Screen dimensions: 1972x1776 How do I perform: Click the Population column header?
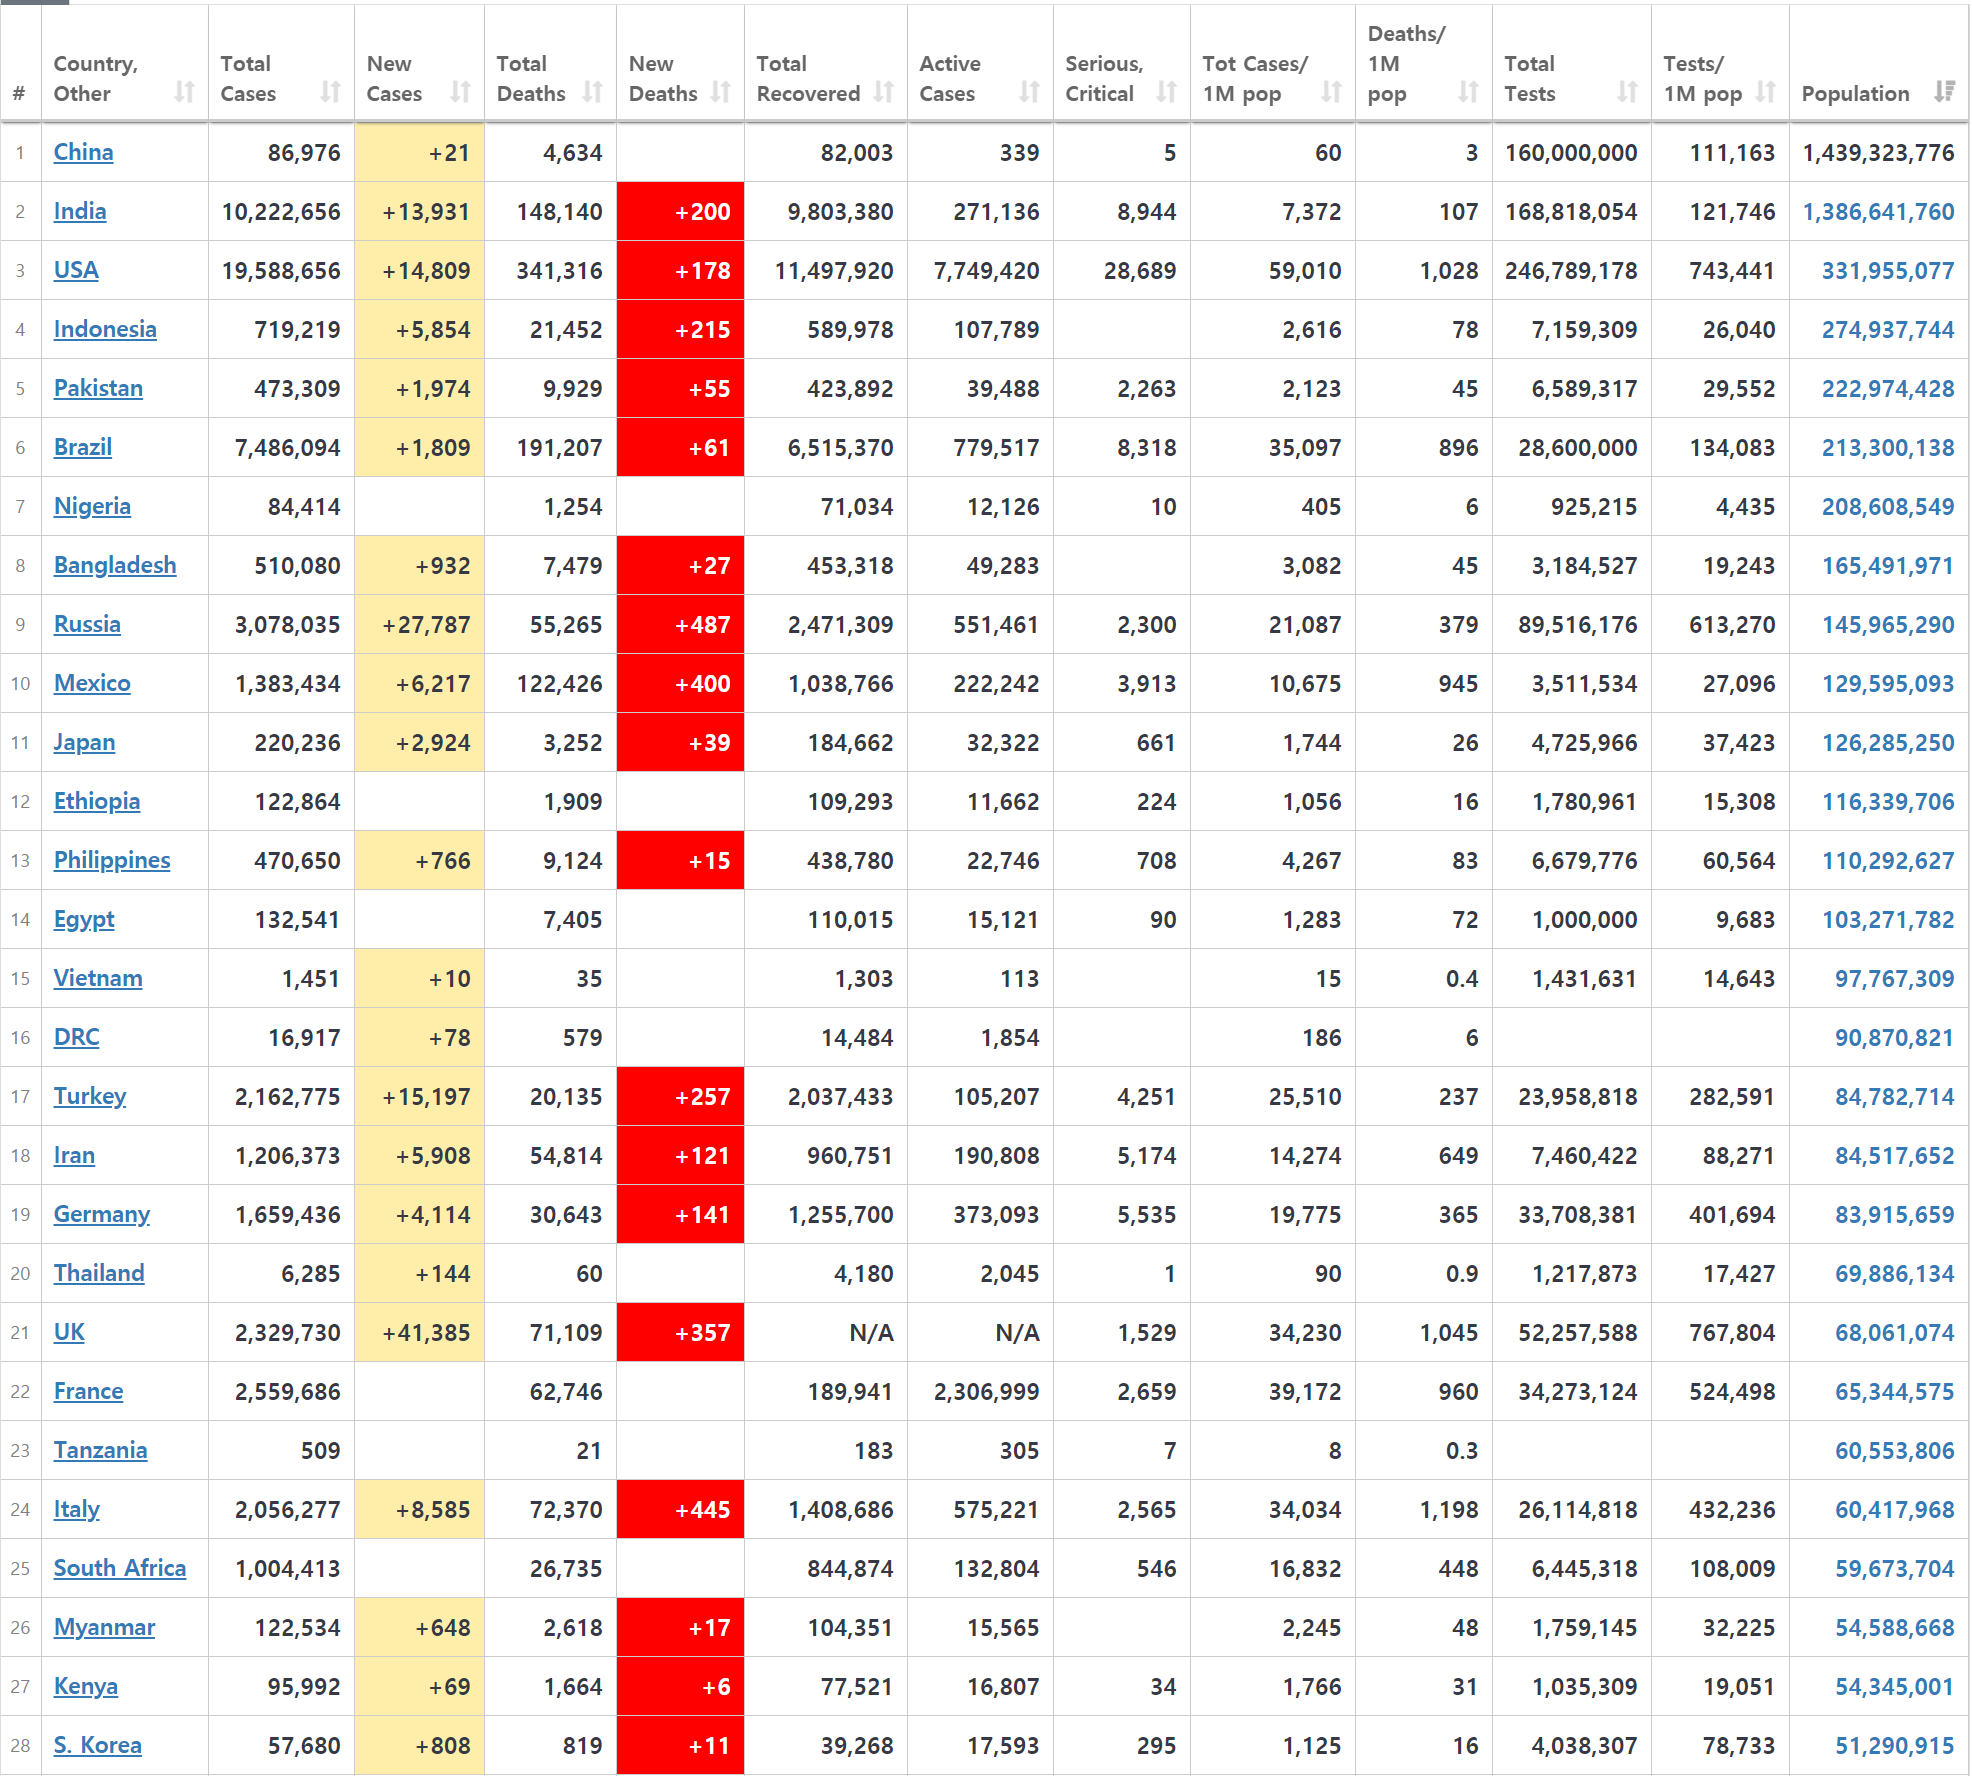click(1855, 93)
